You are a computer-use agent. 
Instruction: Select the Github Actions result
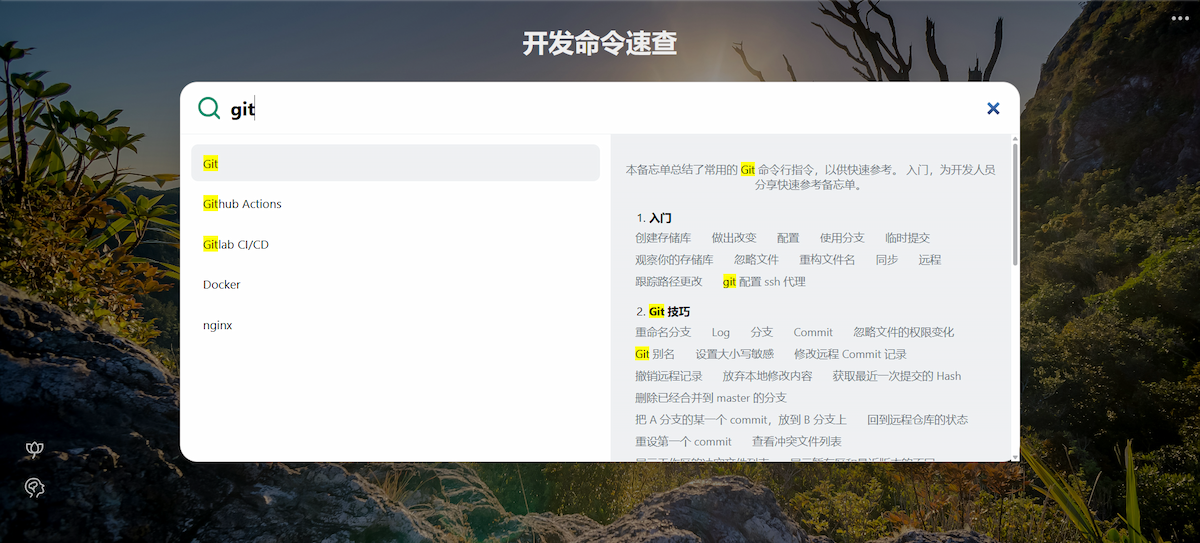coord(395,204)
